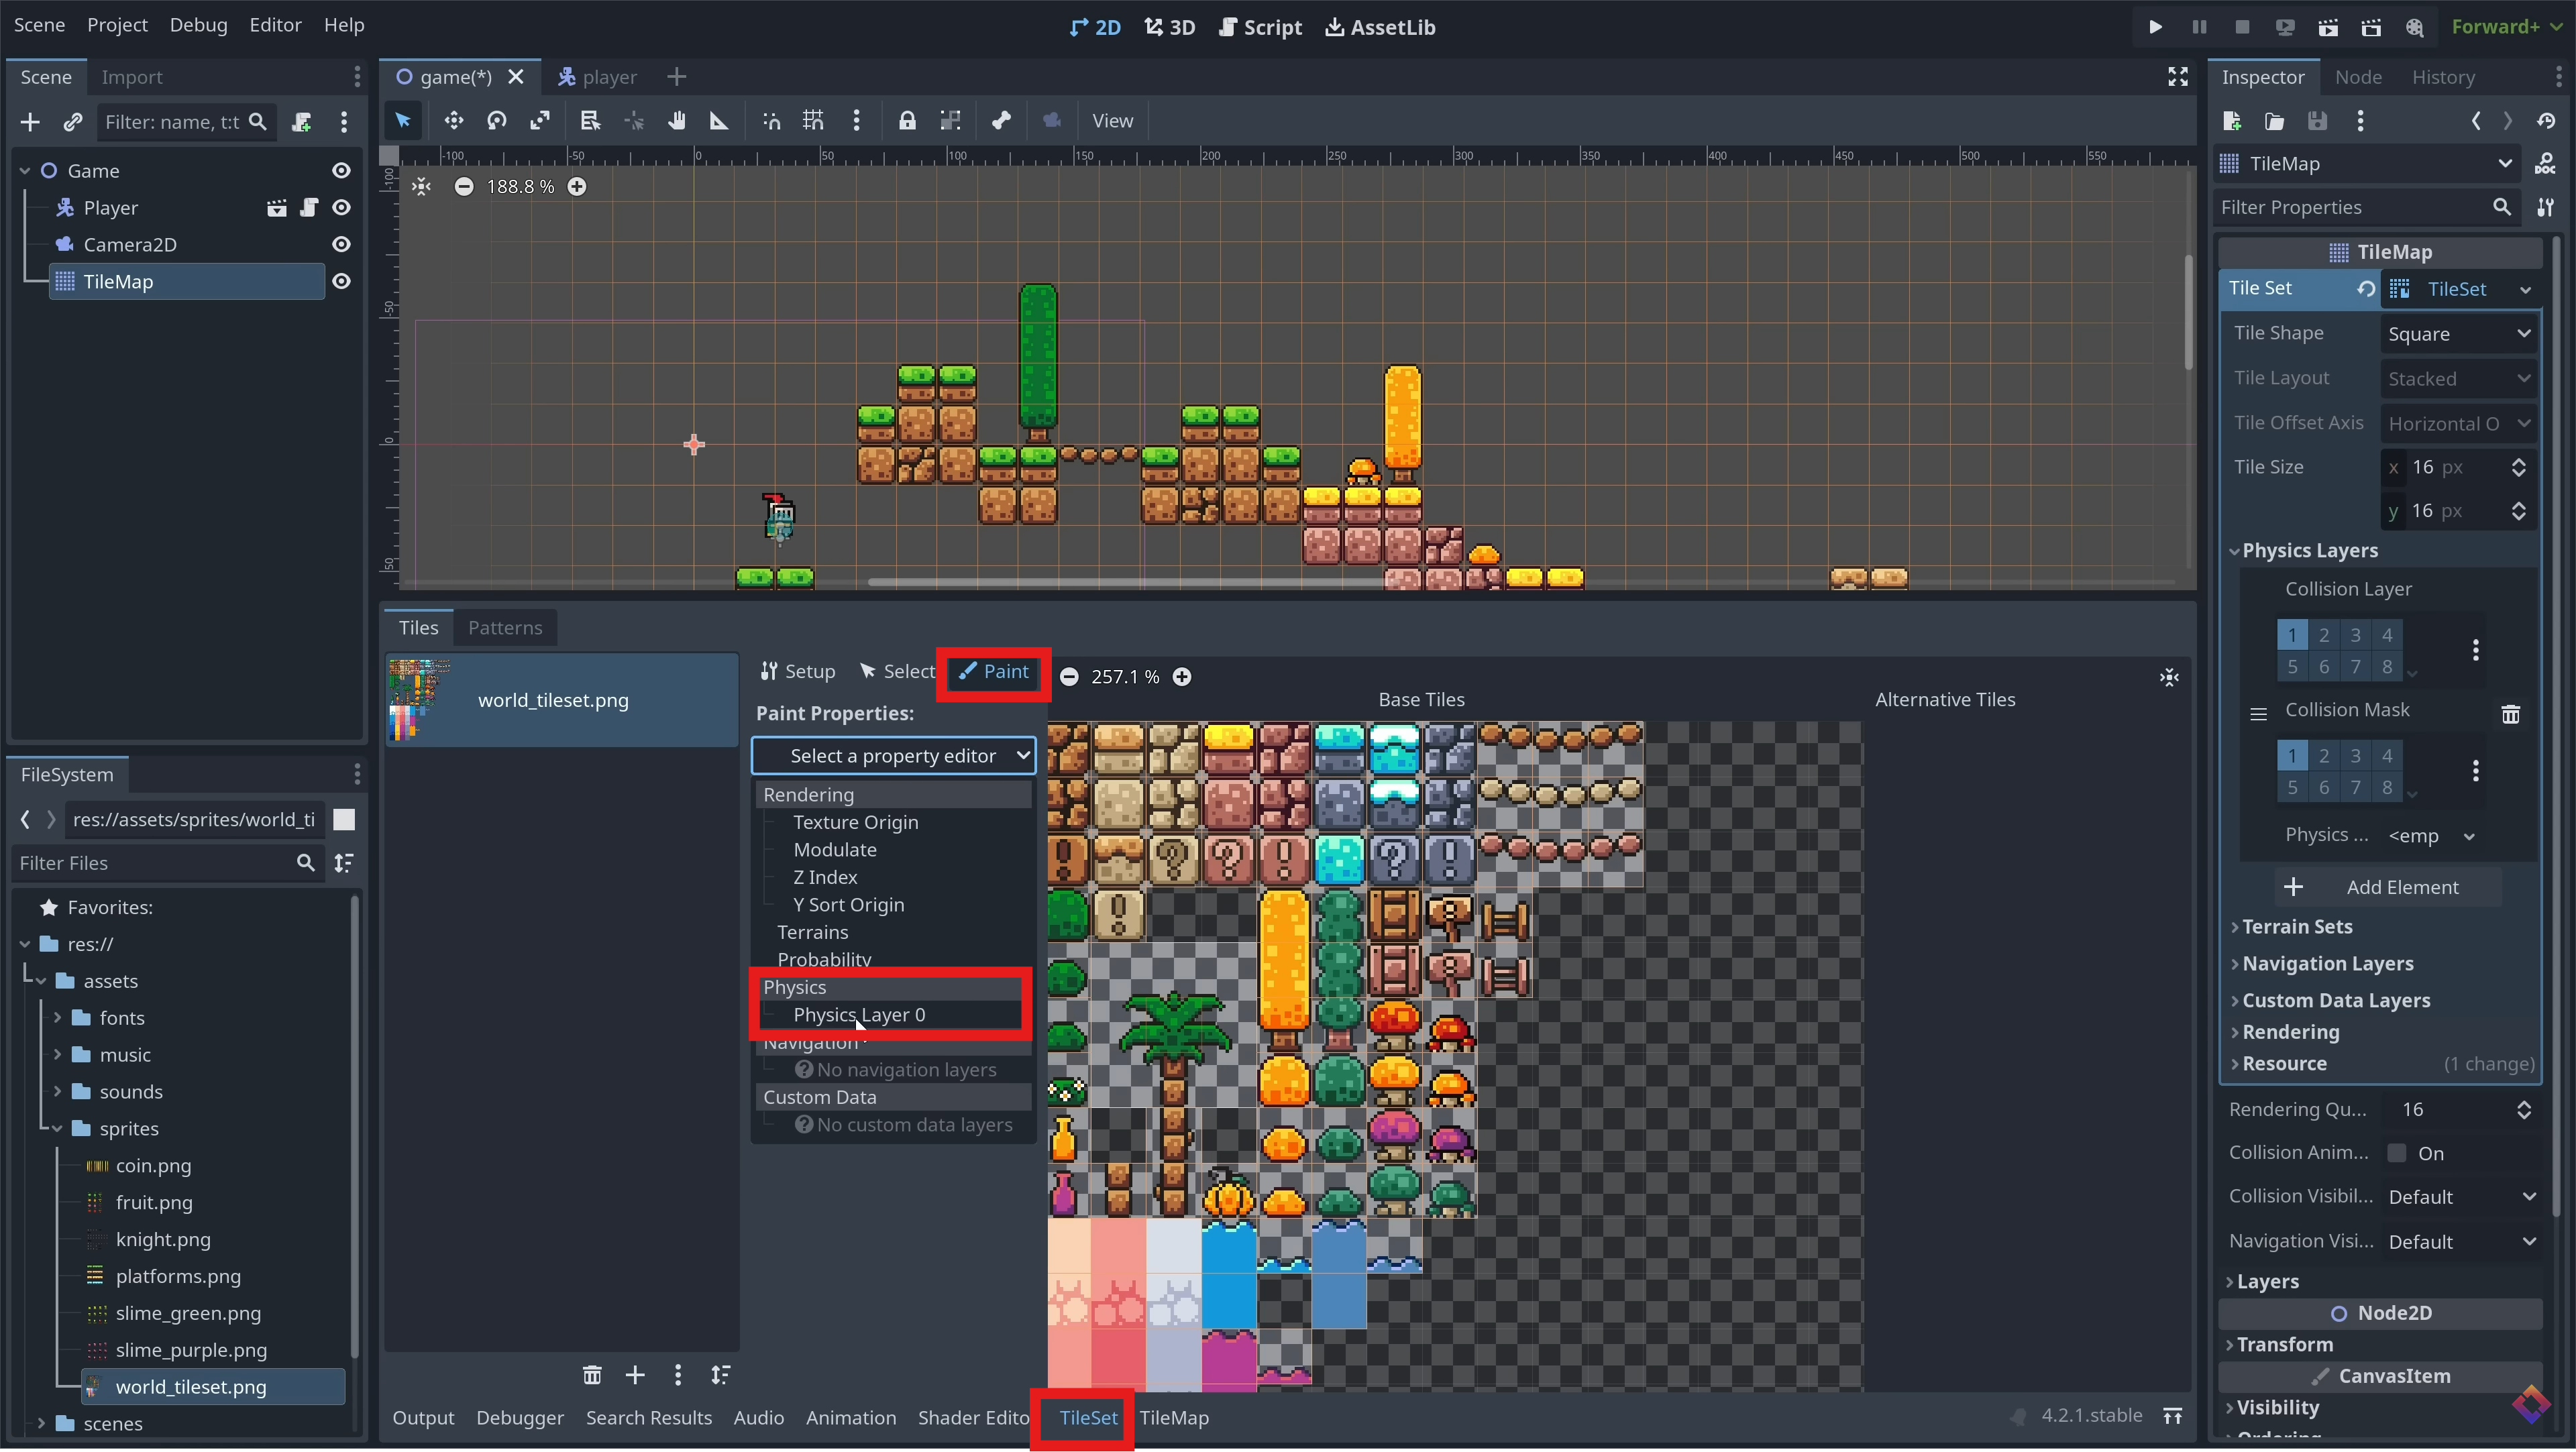This screenshot has height=1452, width=2576.
Task: Open the Debug menu
Action: (x=198, y=25)
